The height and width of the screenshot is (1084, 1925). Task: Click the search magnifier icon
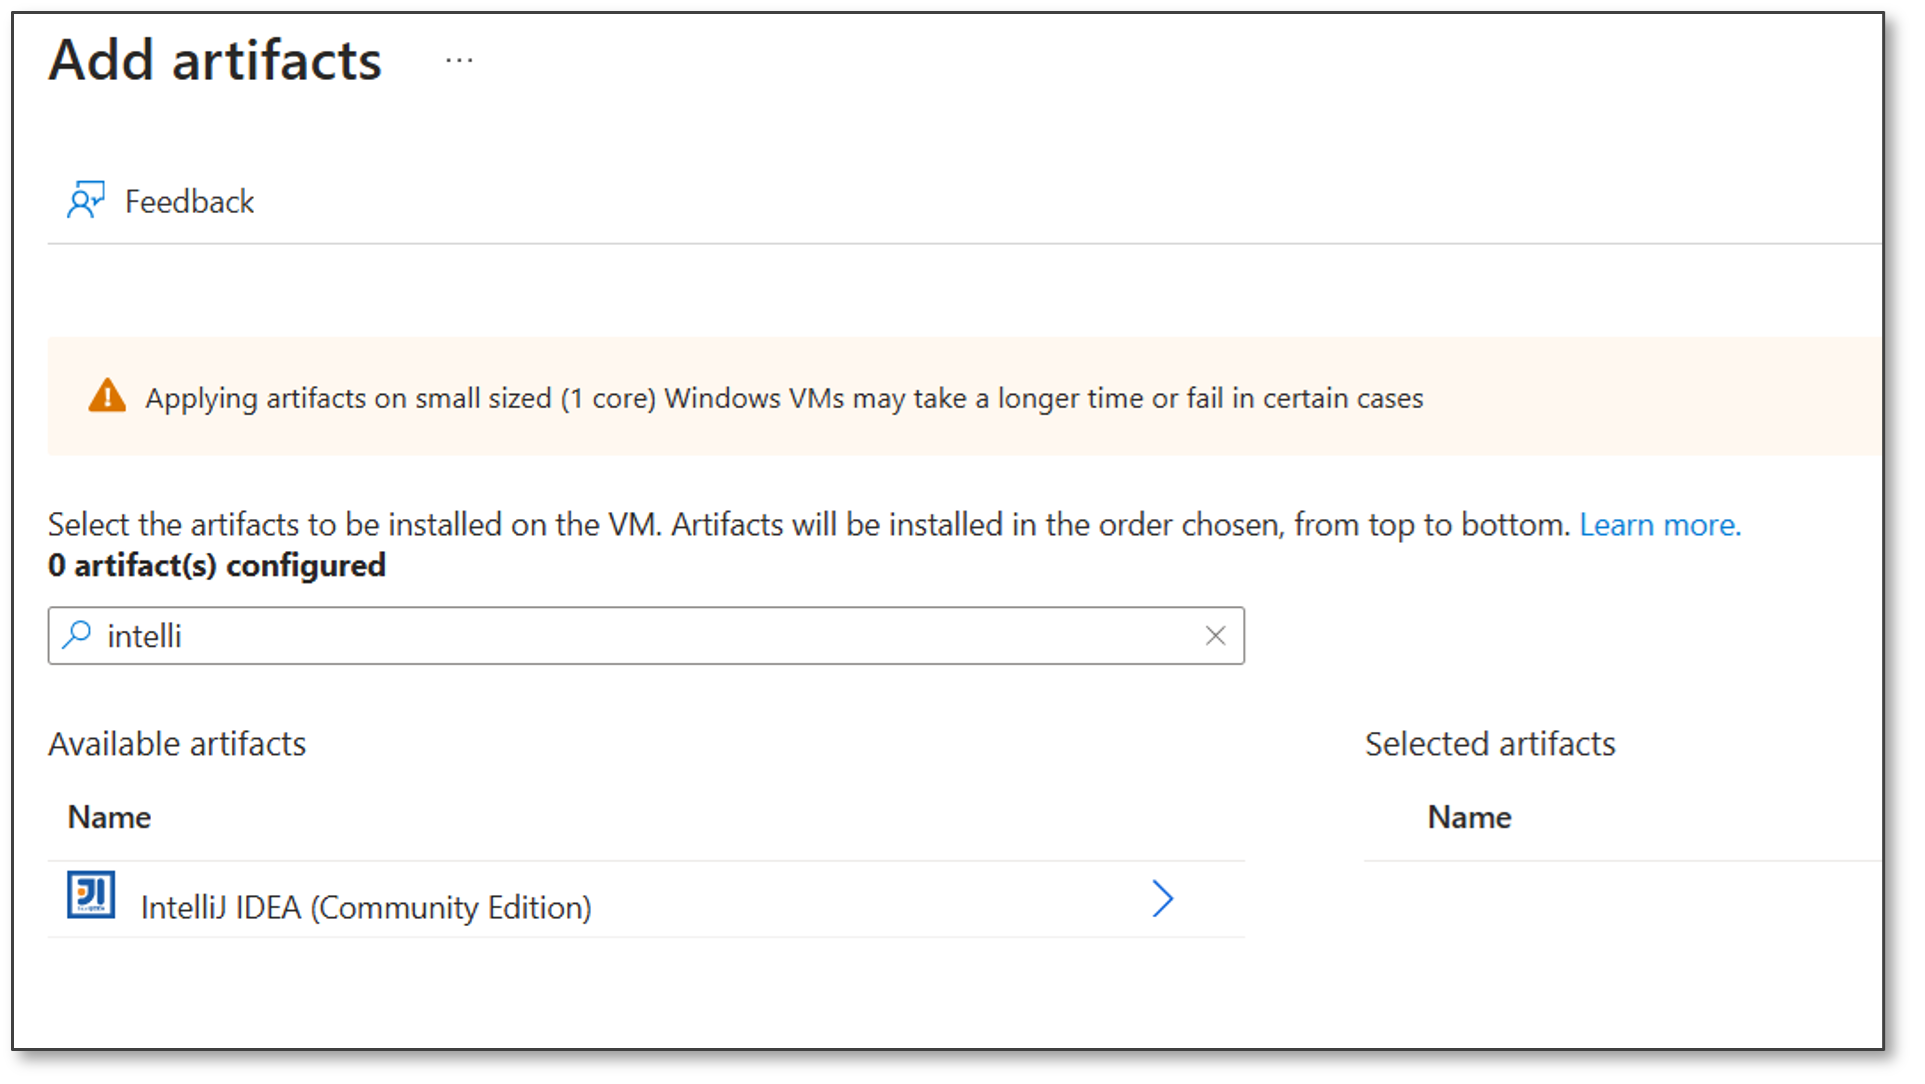coord(77,635)
